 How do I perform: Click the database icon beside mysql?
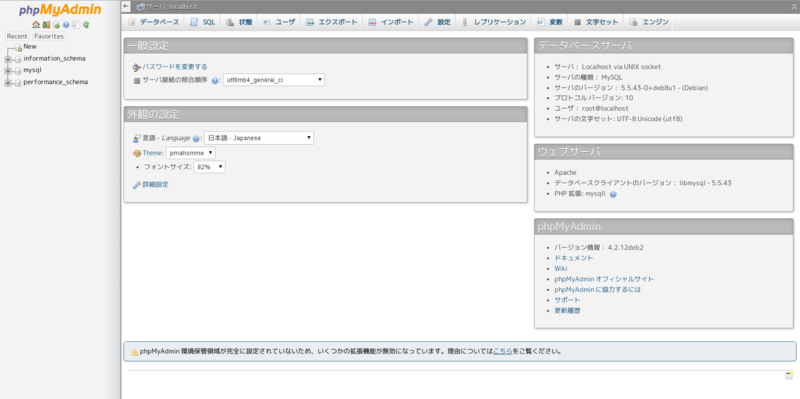point(18,71)
